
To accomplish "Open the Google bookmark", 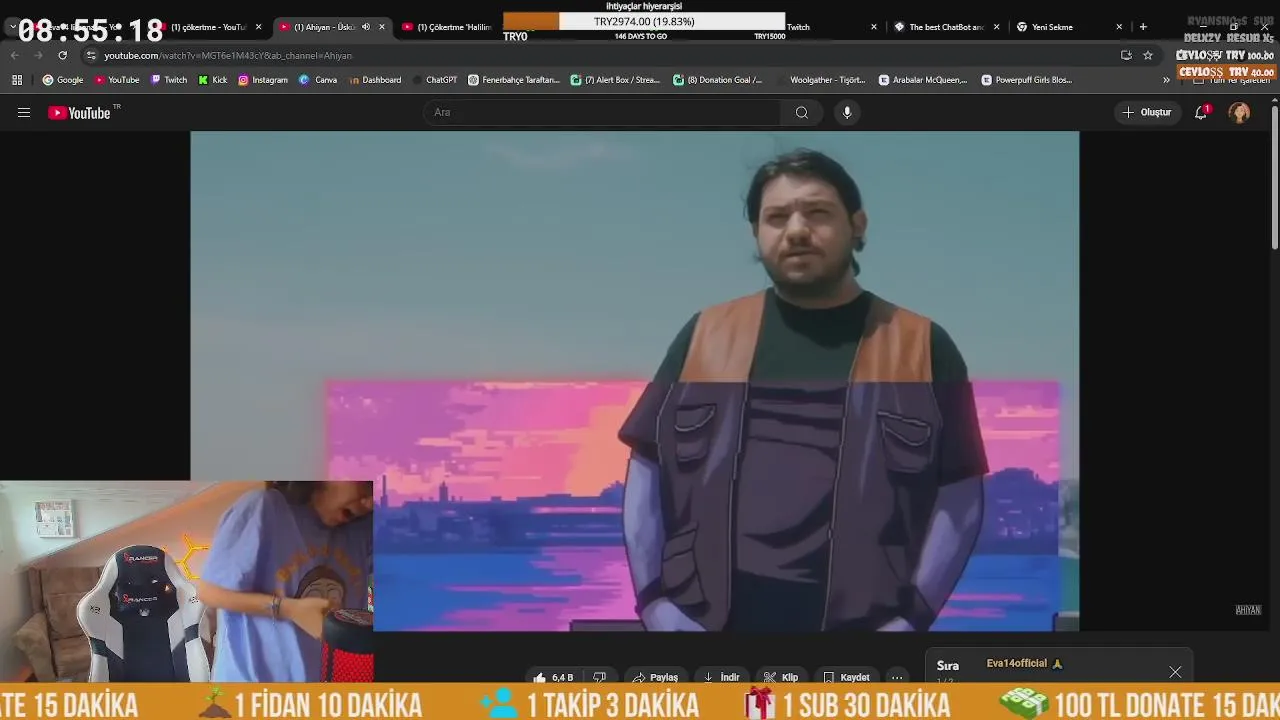I will point(63,80).
